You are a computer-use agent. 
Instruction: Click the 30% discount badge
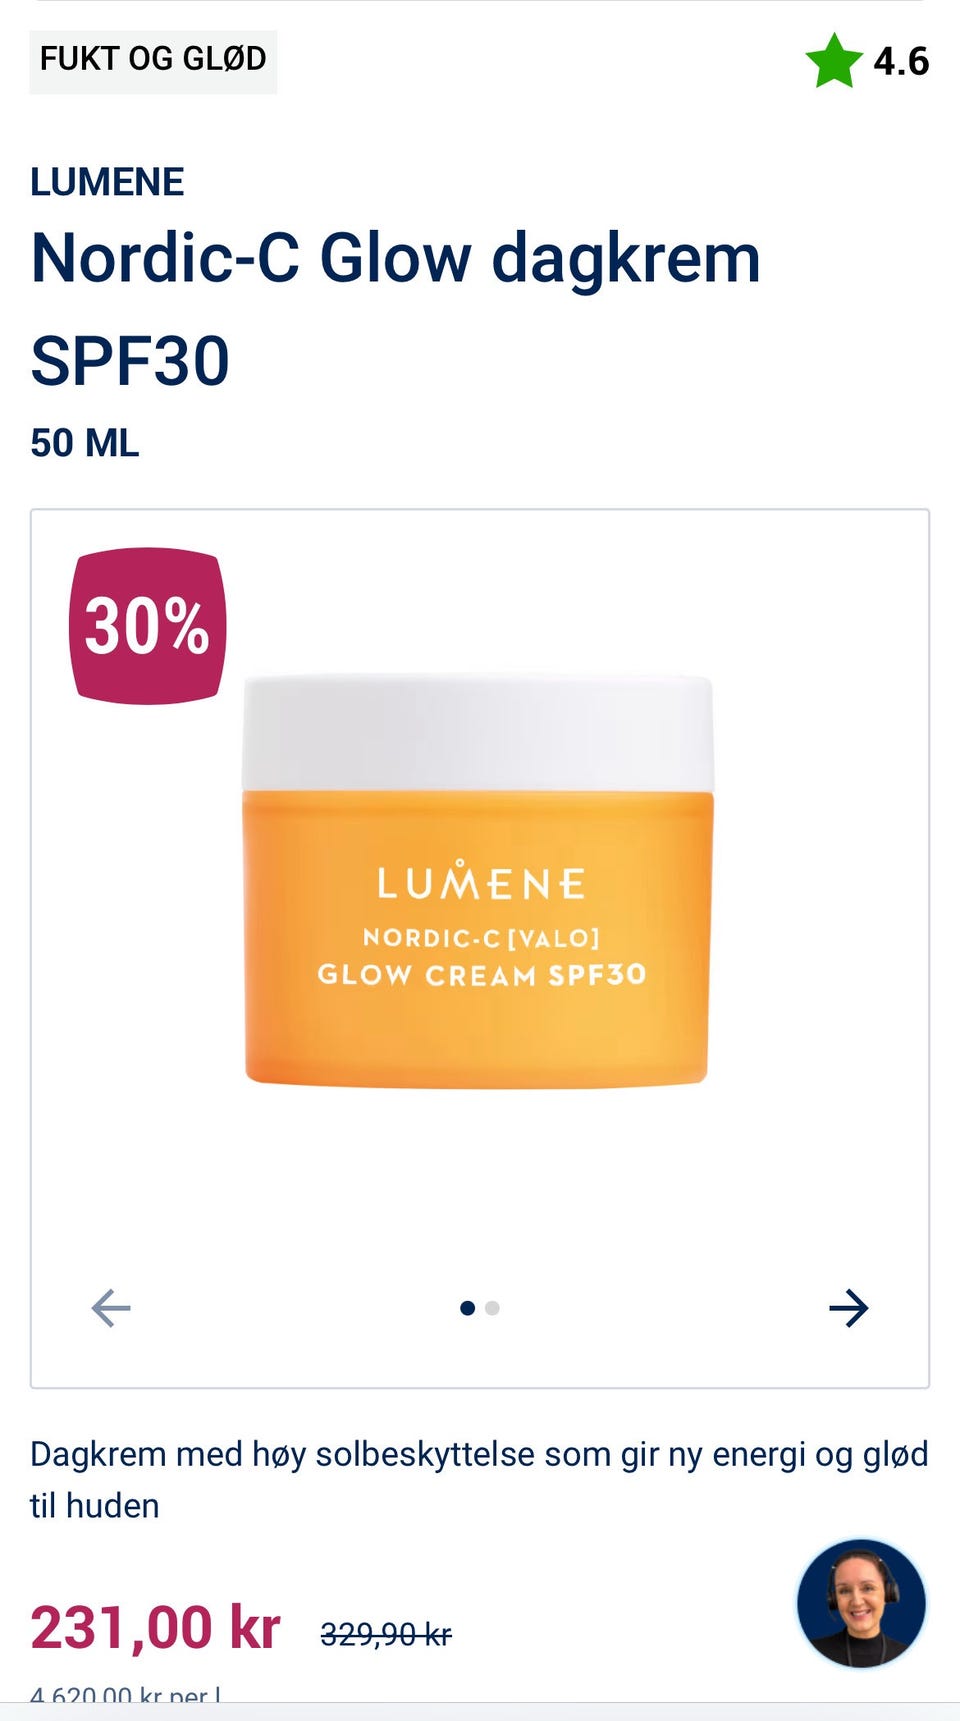tap(148, 626)
